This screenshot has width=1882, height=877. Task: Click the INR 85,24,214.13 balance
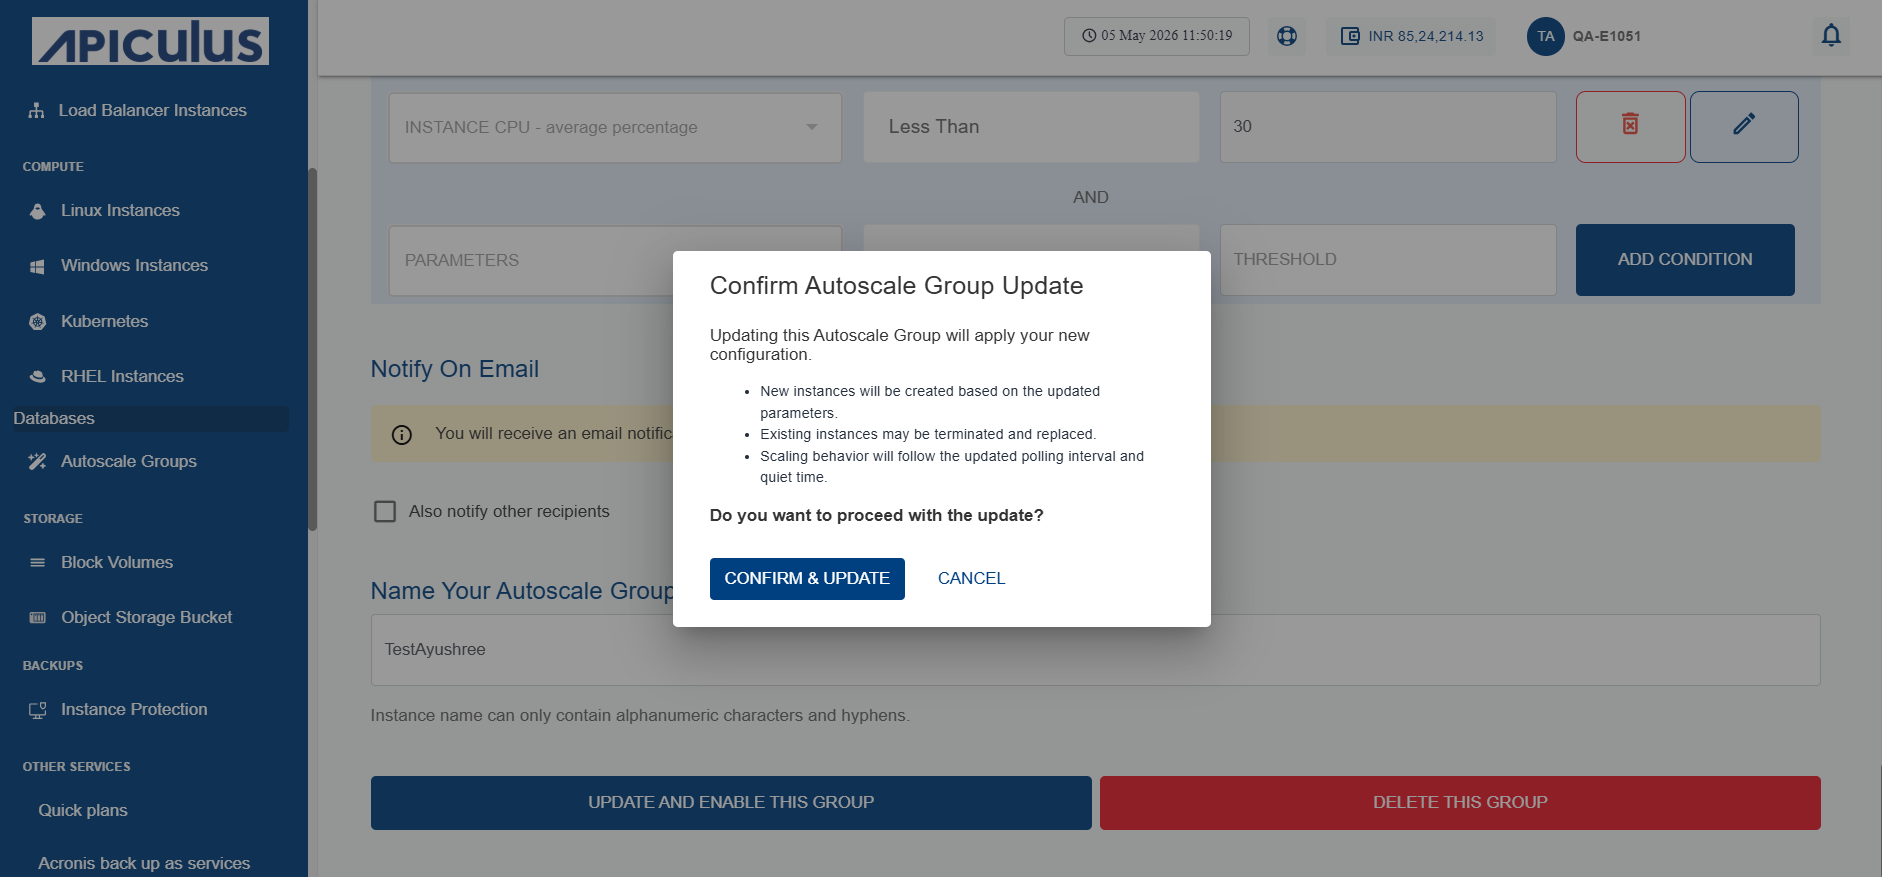point(1426,36)
